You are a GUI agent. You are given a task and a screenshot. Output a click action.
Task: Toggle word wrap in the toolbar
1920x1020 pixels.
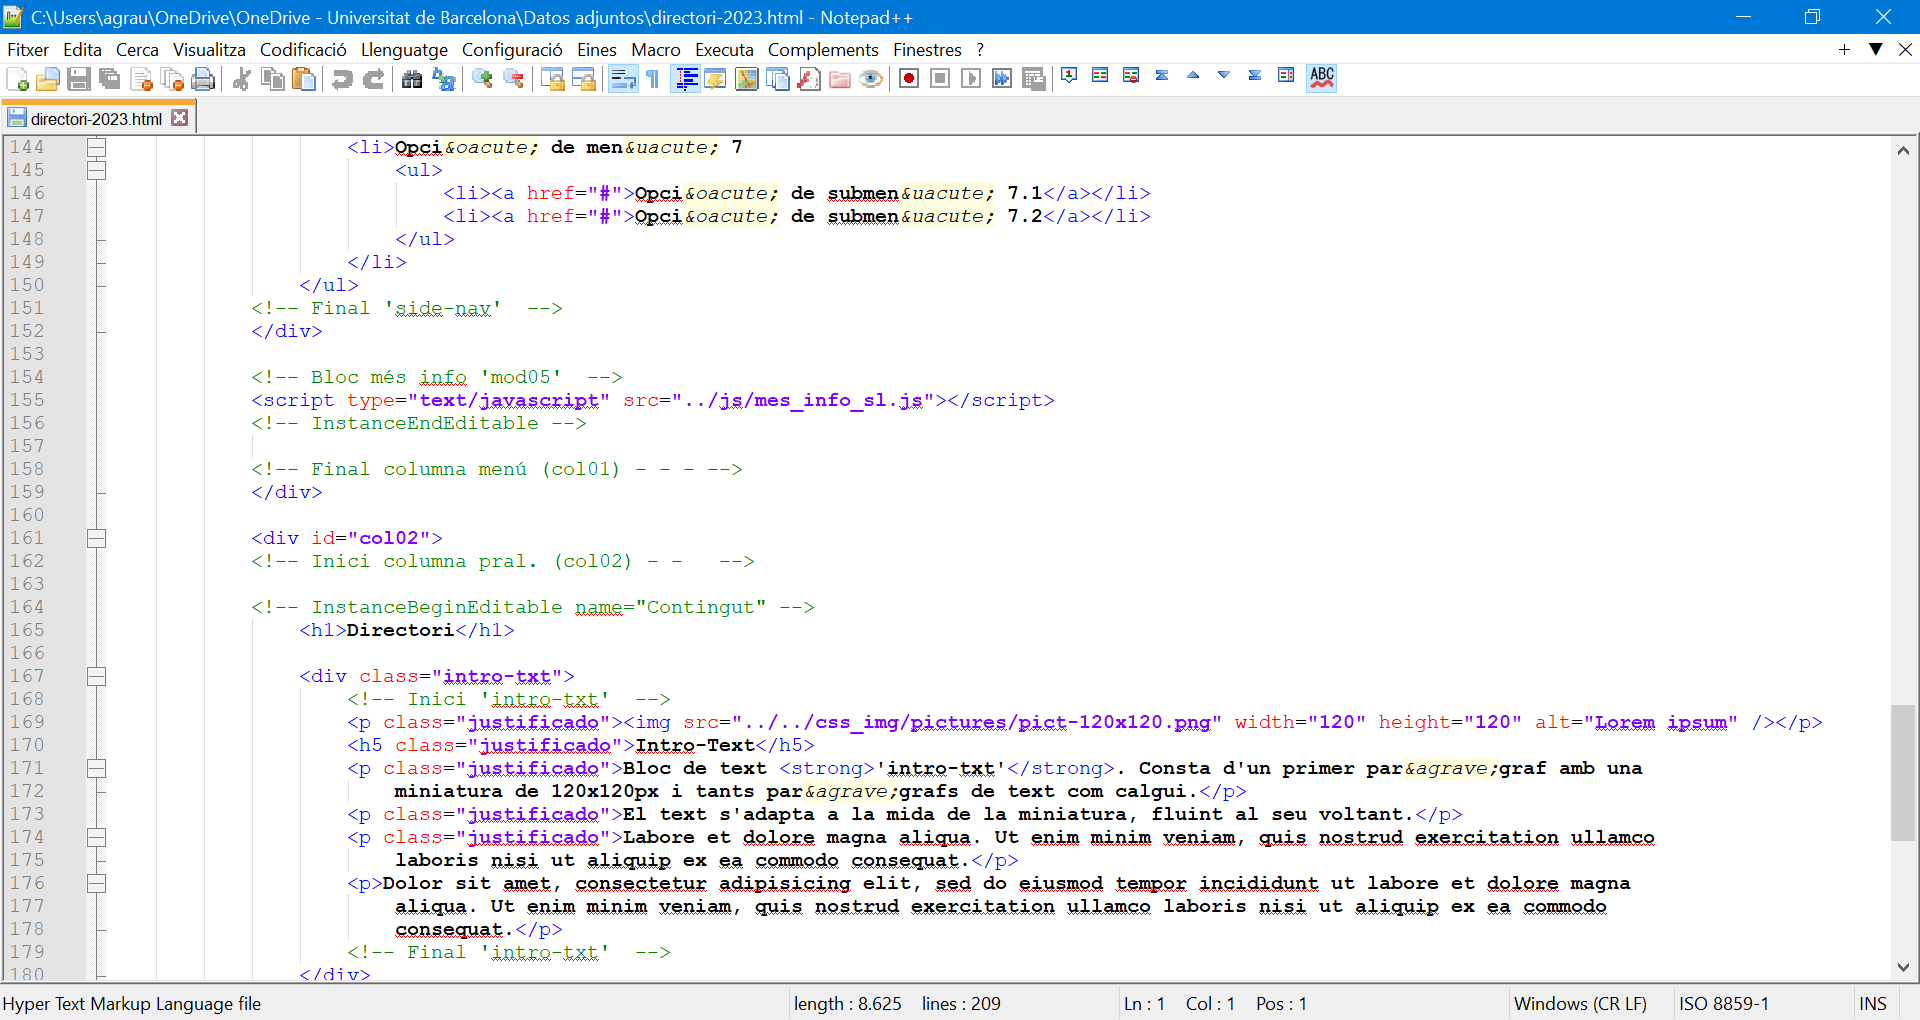tap(622, 79)
